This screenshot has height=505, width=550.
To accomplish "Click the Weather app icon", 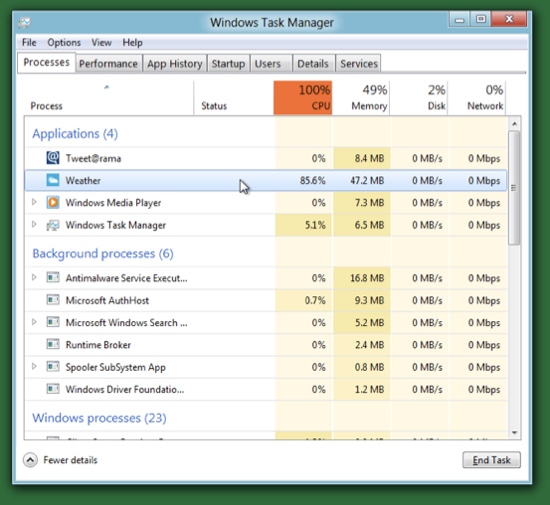I will [53, 180].
